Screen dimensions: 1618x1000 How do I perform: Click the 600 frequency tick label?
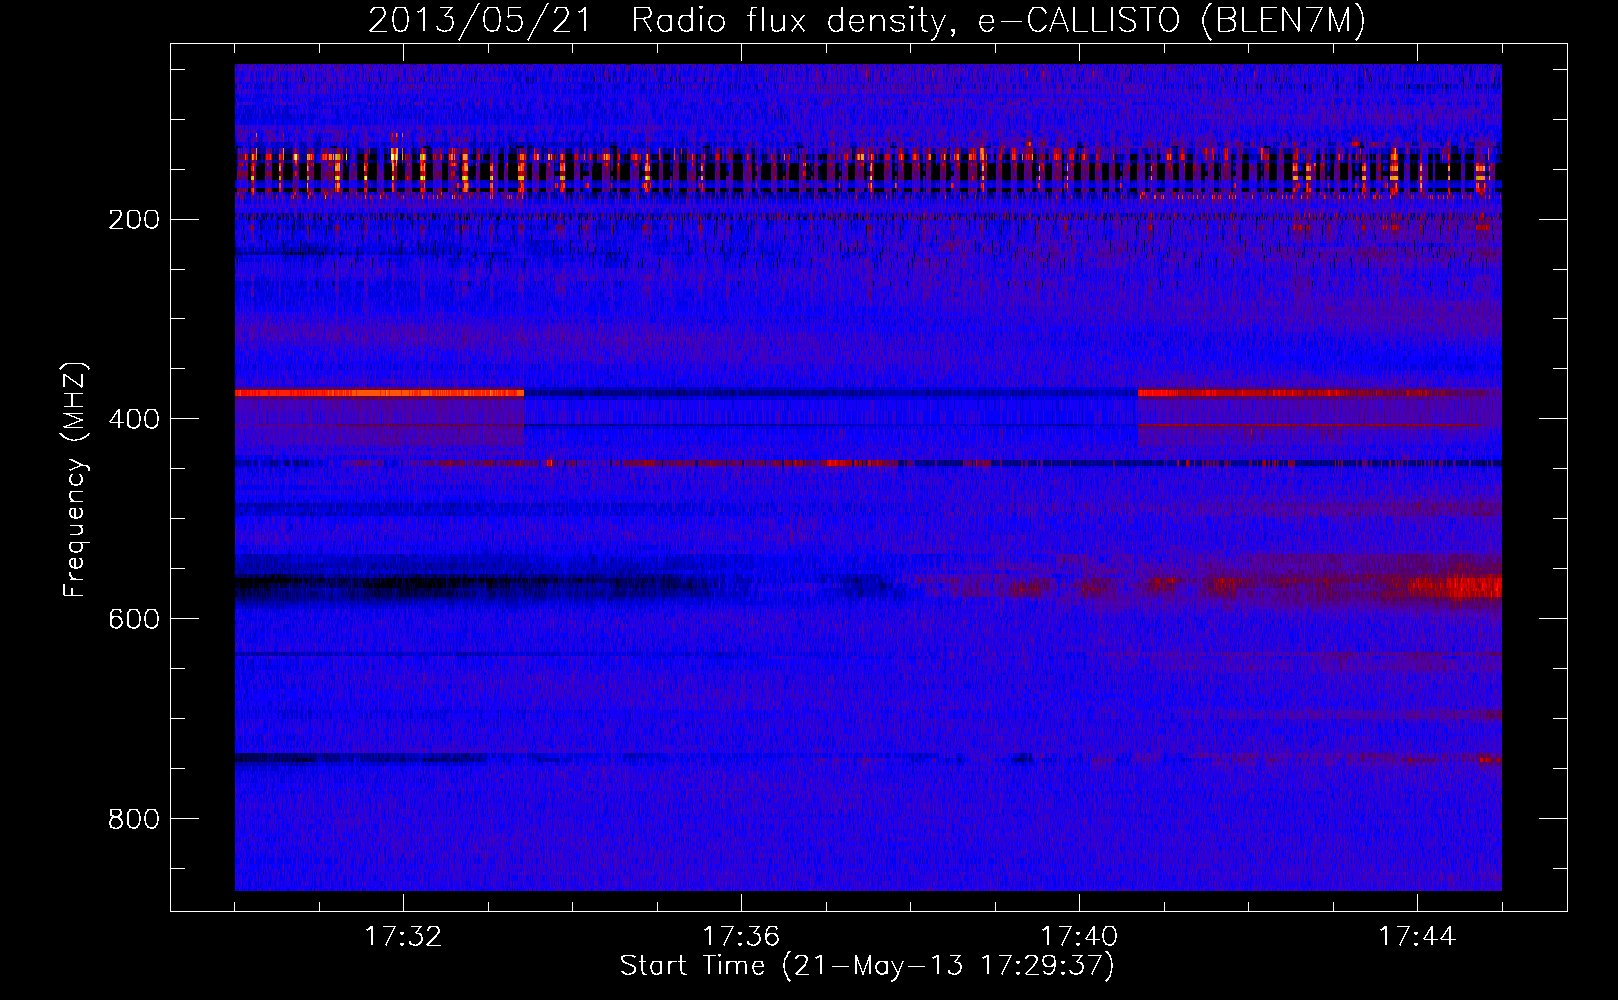click(133, 619)
